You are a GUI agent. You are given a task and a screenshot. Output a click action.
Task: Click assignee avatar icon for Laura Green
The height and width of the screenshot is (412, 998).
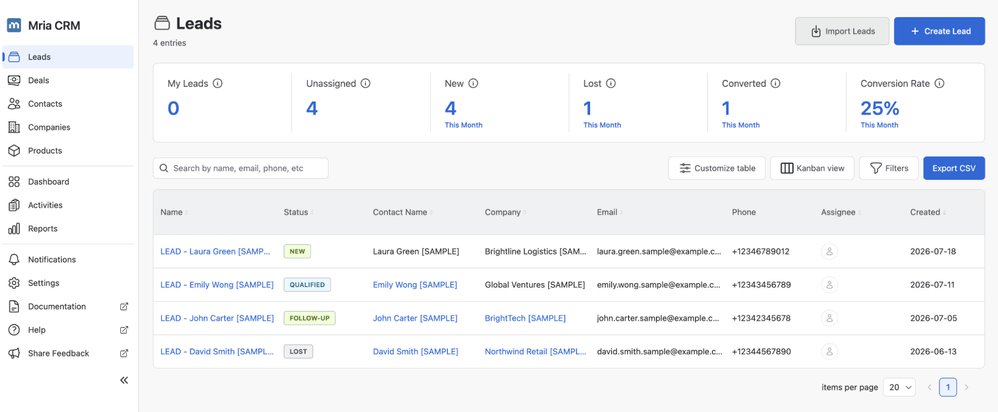tap(829, 252)
